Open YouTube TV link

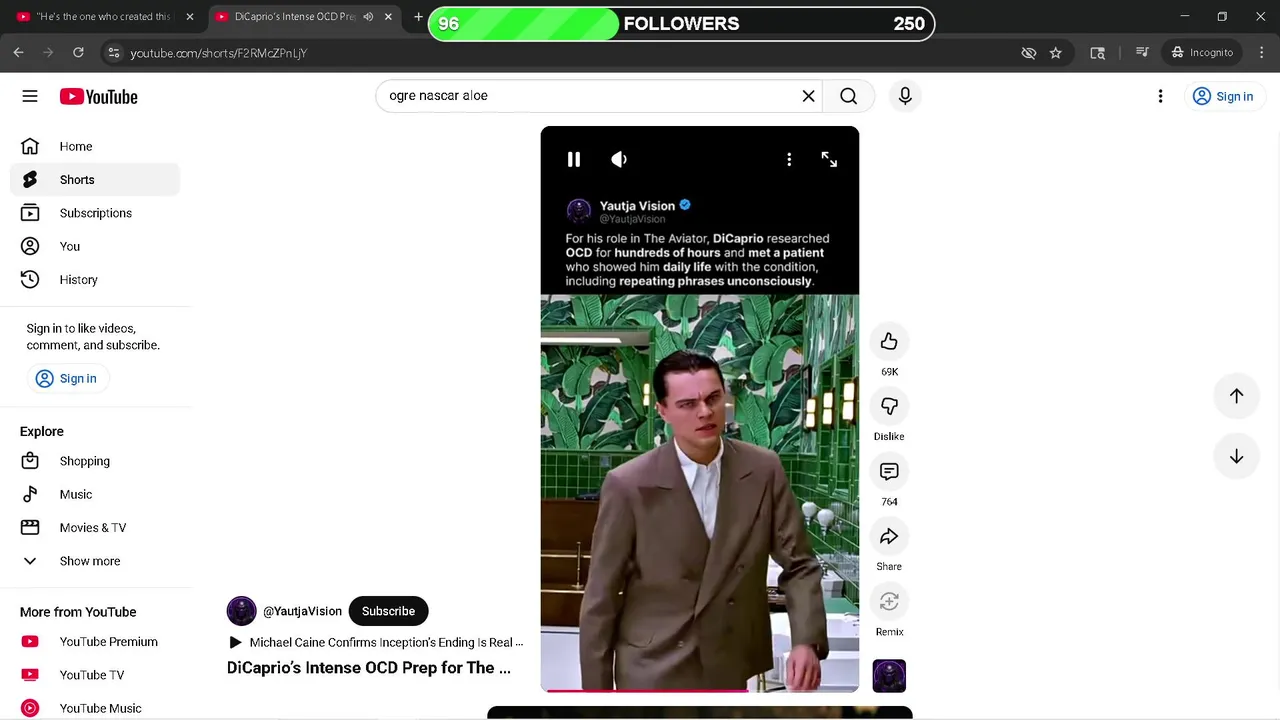[95, 675]
